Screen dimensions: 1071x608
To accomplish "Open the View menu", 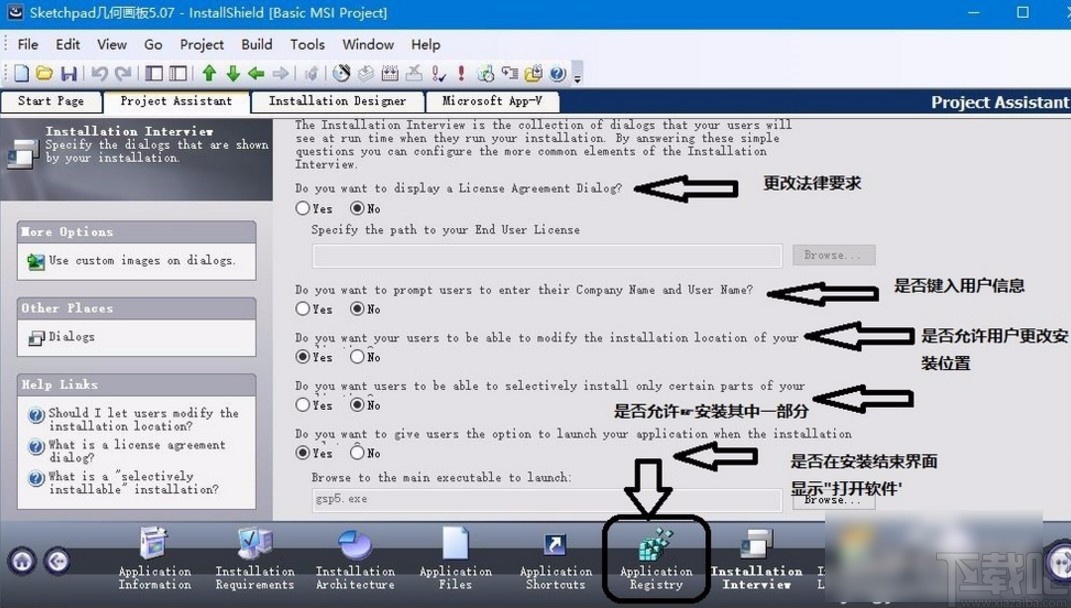I will tap(111, 44).
